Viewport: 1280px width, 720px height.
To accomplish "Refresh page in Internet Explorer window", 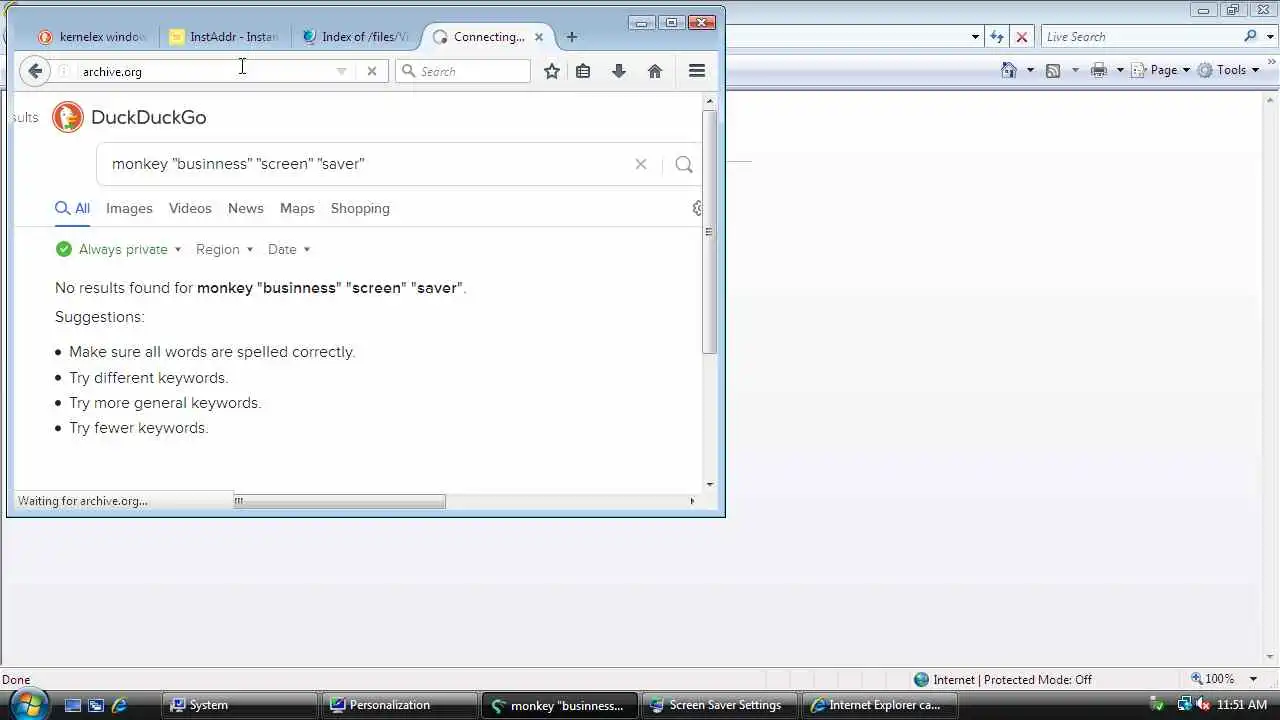I will [x=997, y=36].
